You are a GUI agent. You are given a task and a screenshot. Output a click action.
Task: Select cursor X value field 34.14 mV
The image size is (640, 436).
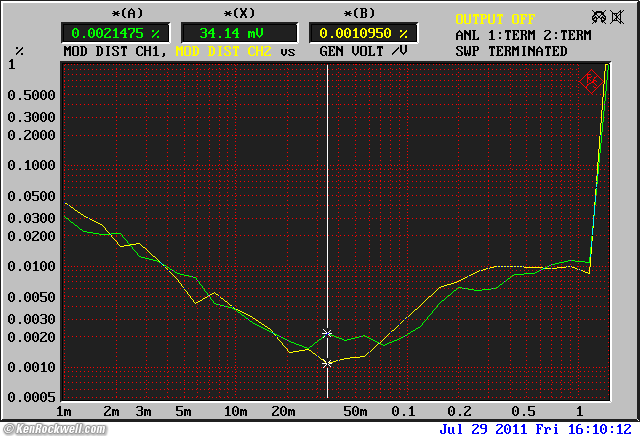(239, 33)
